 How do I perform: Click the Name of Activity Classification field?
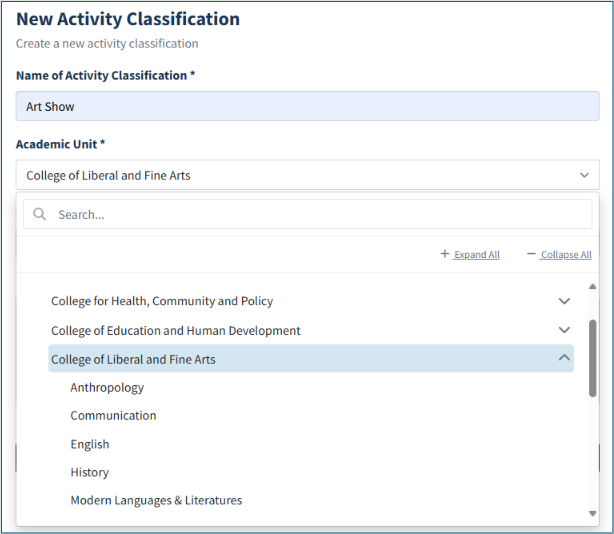click(x=307, y=106)
